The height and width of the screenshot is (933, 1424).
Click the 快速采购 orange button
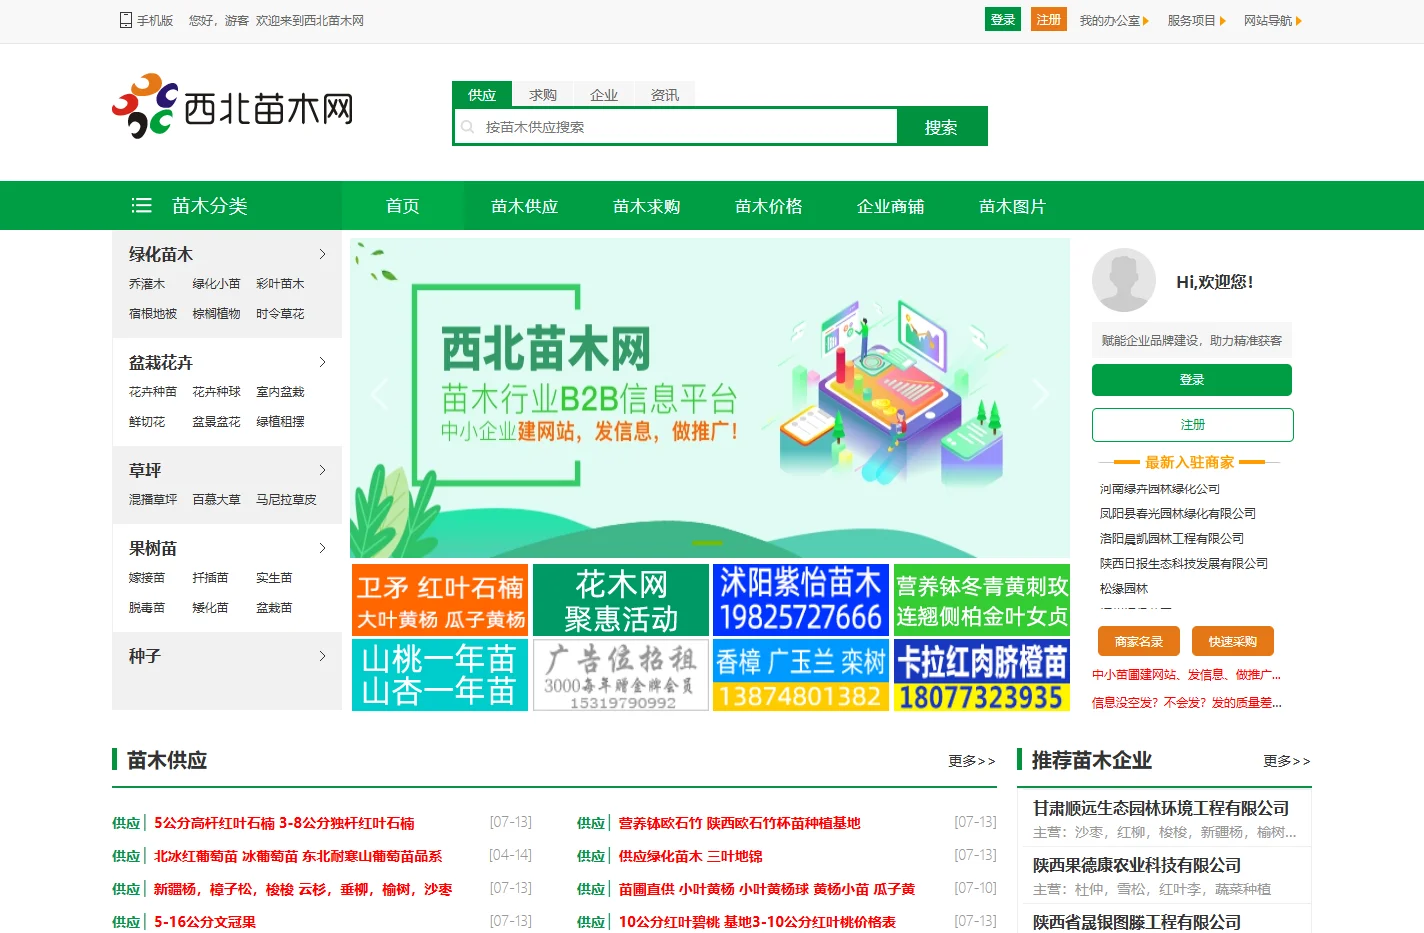(x=1232, y=641)
